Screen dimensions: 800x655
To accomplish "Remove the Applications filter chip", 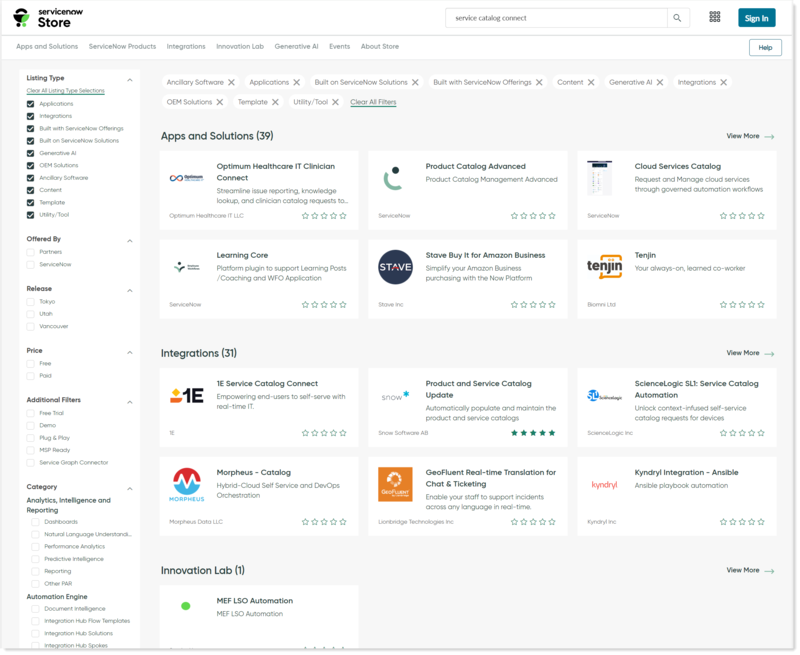I will coord(297,82).
